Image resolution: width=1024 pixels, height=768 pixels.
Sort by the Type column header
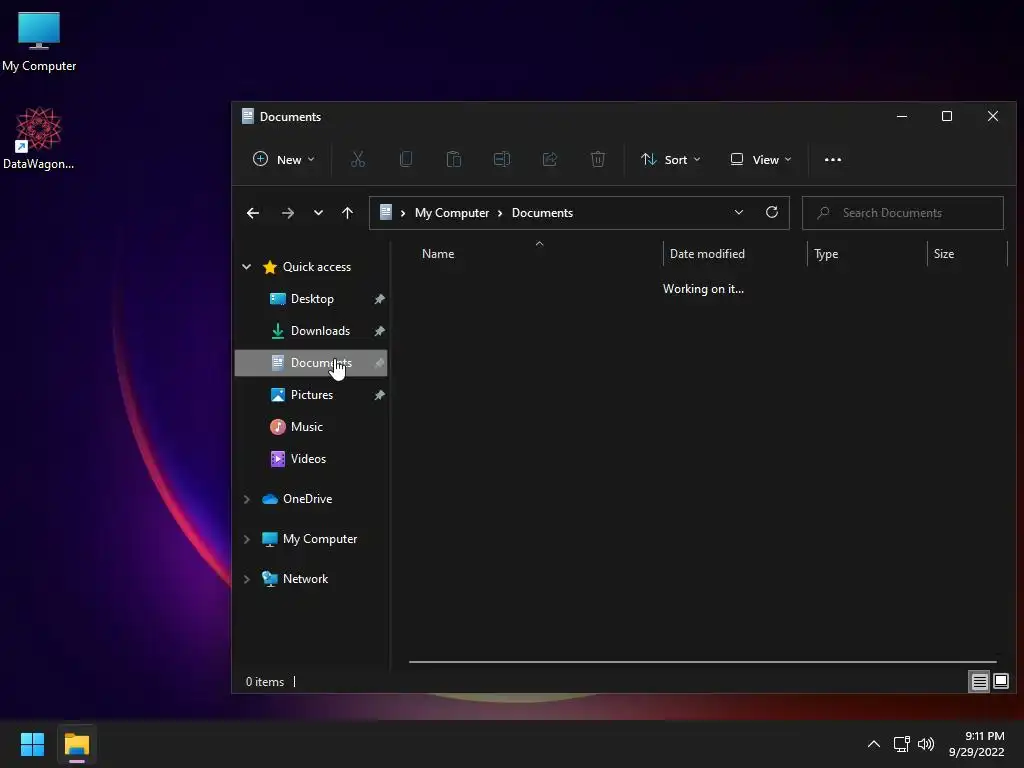pyautogui.click(x=826, y=254)
